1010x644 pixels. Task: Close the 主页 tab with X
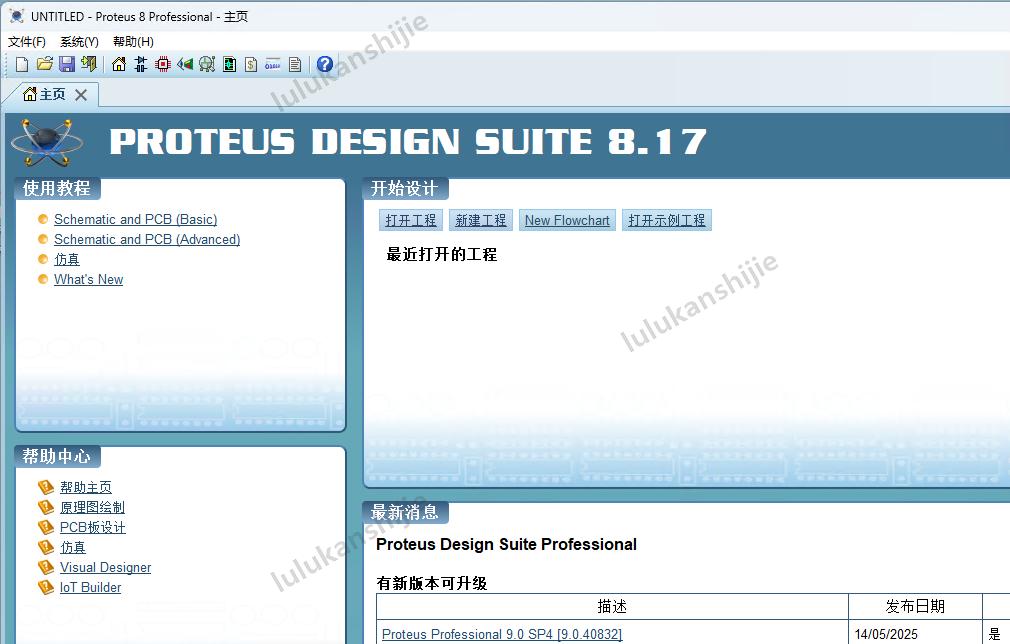pos(81,95)
